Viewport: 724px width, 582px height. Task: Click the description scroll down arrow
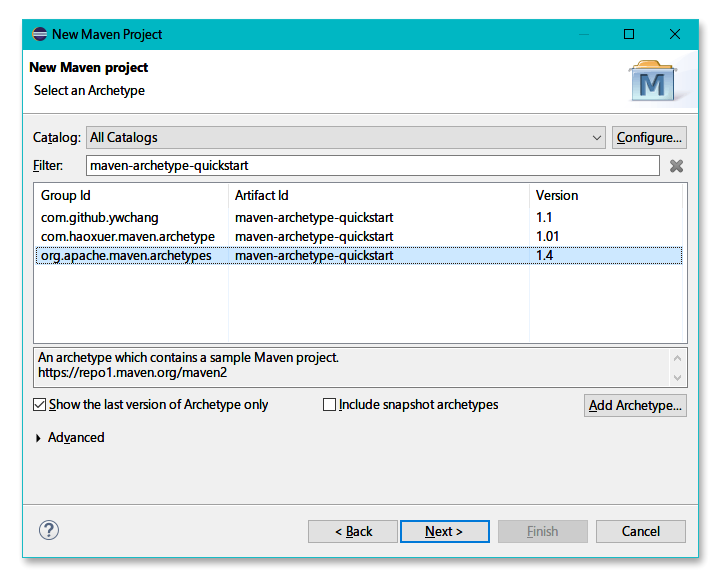click(677, 377)
